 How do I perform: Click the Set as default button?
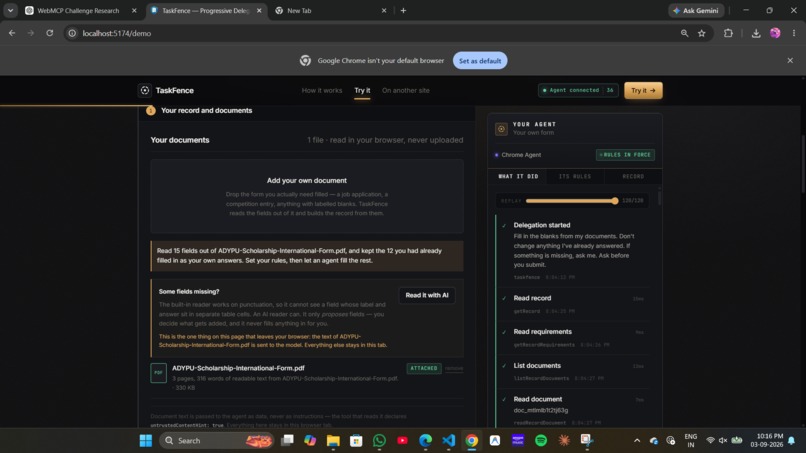click(x=480, y=61)
